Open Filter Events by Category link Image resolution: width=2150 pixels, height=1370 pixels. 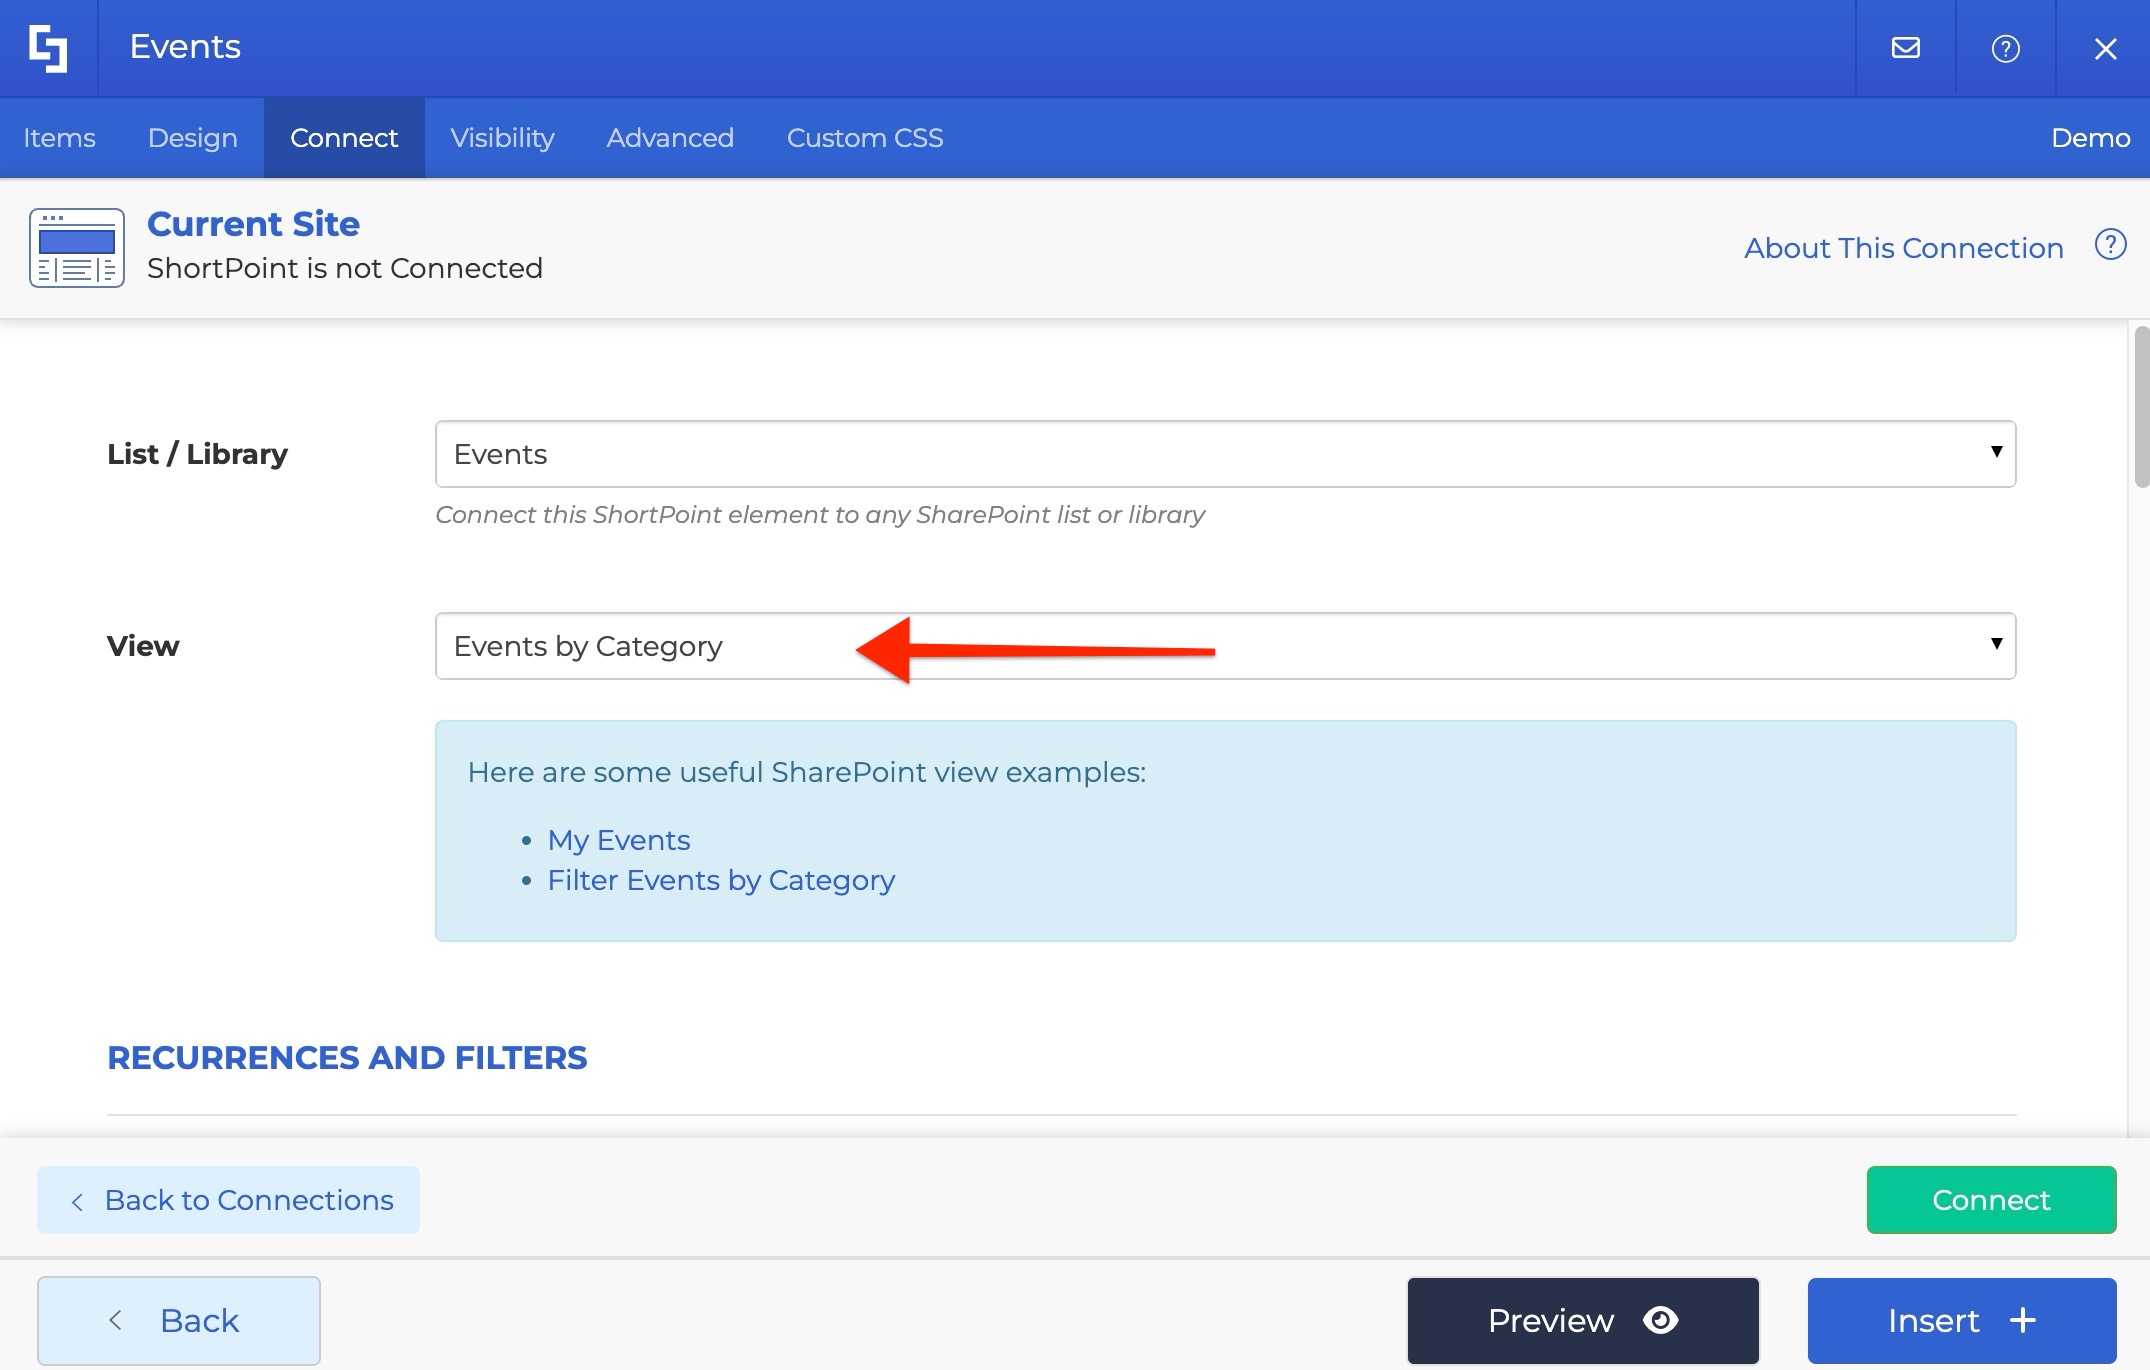tap(720, 880)
